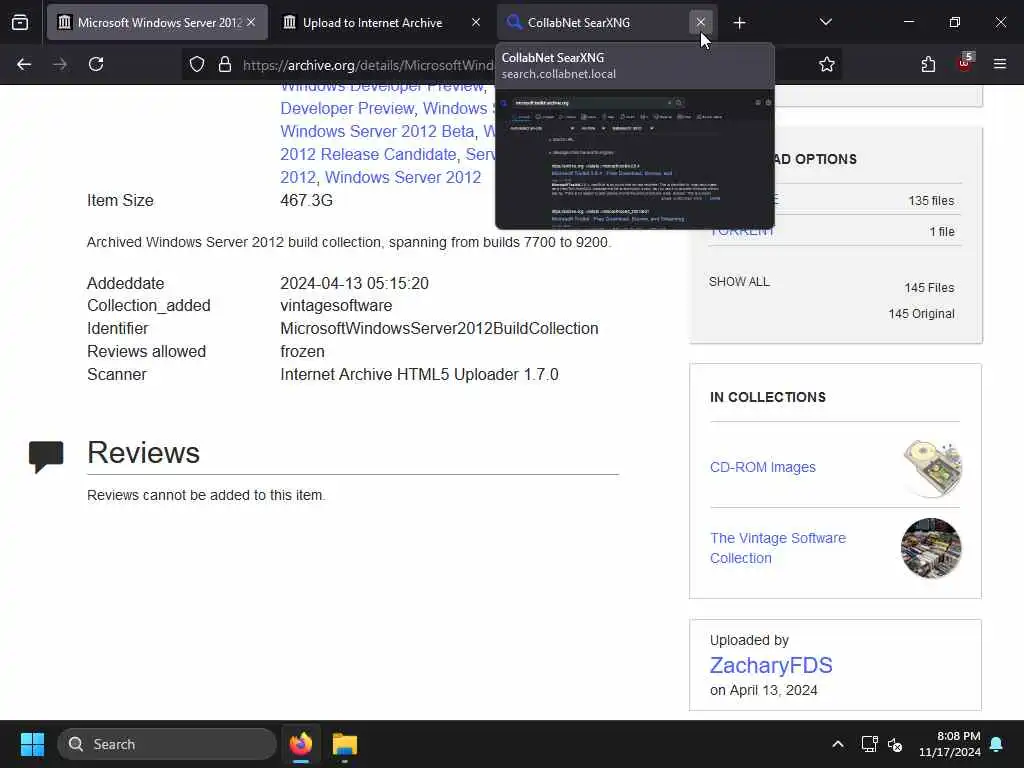1024x768 pixels.
Task: Reload the current page
Action: [96, 64]
